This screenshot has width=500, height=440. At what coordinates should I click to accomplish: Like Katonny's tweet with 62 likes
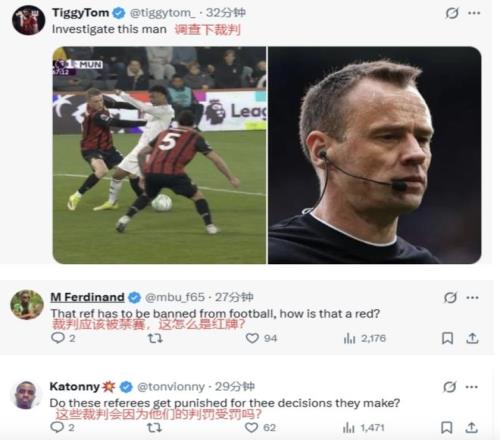click(251, 427)
